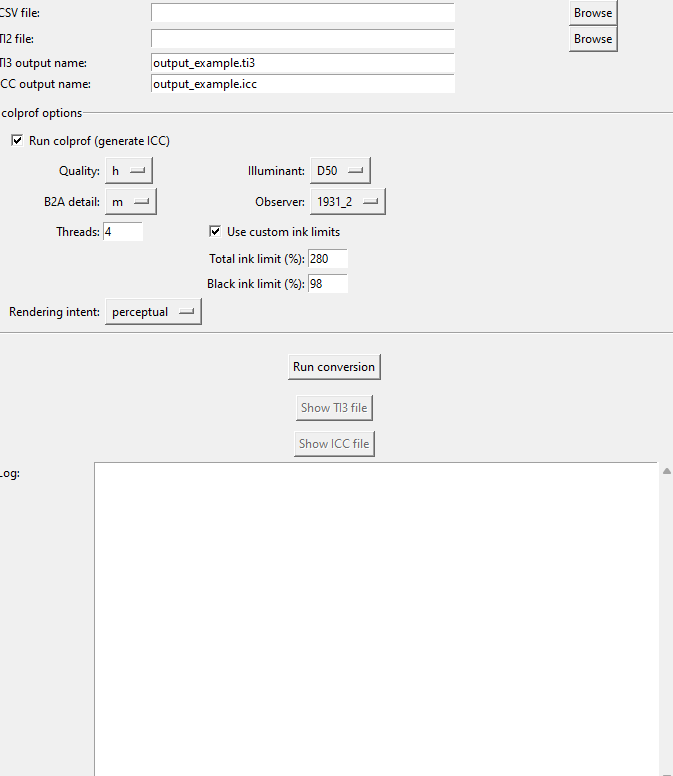Click inside the Log text area

(x=376, y=618)
